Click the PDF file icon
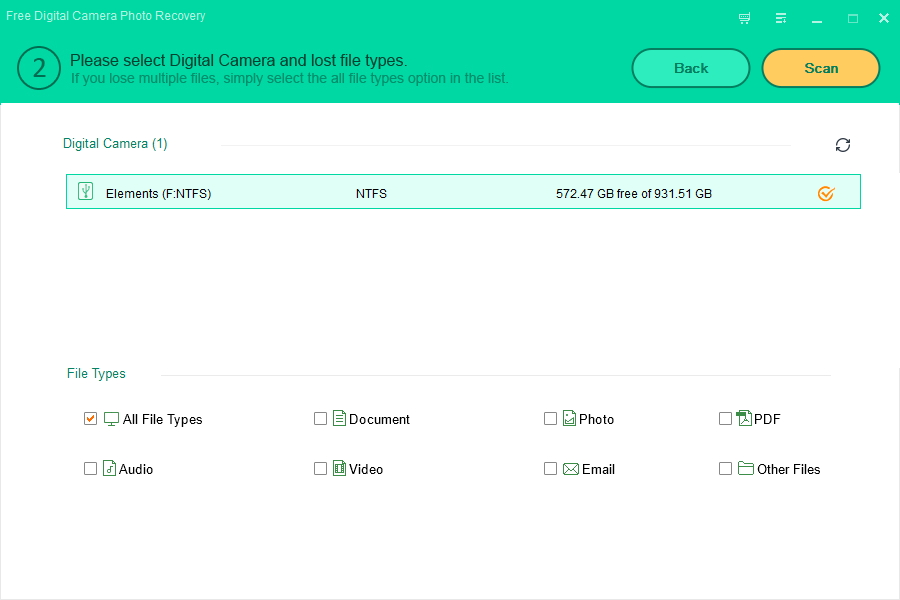Screen dimensions: 900x600 click(744, 418)
